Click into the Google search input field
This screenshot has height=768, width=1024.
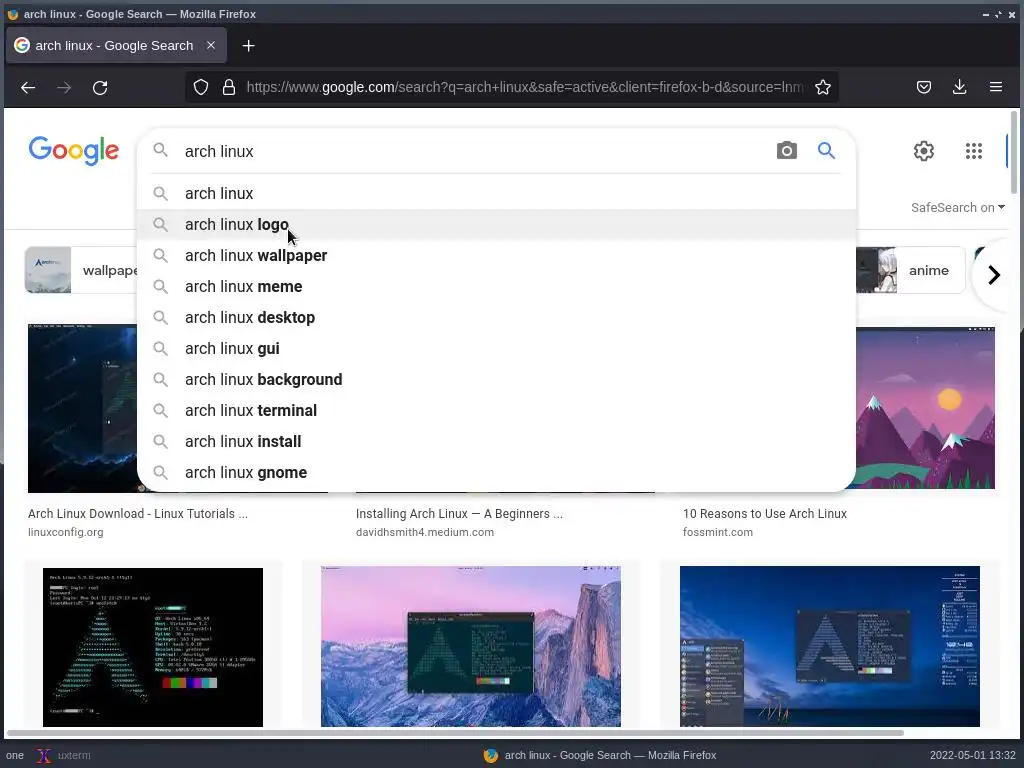tap(473, 152)
